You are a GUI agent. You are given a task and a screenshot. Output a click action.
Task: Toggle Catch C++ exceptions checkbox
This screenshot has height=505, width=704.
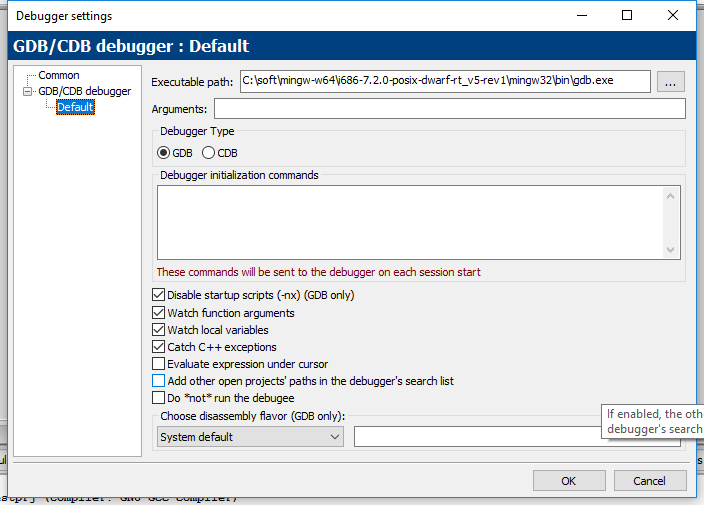tap(158, 347)
